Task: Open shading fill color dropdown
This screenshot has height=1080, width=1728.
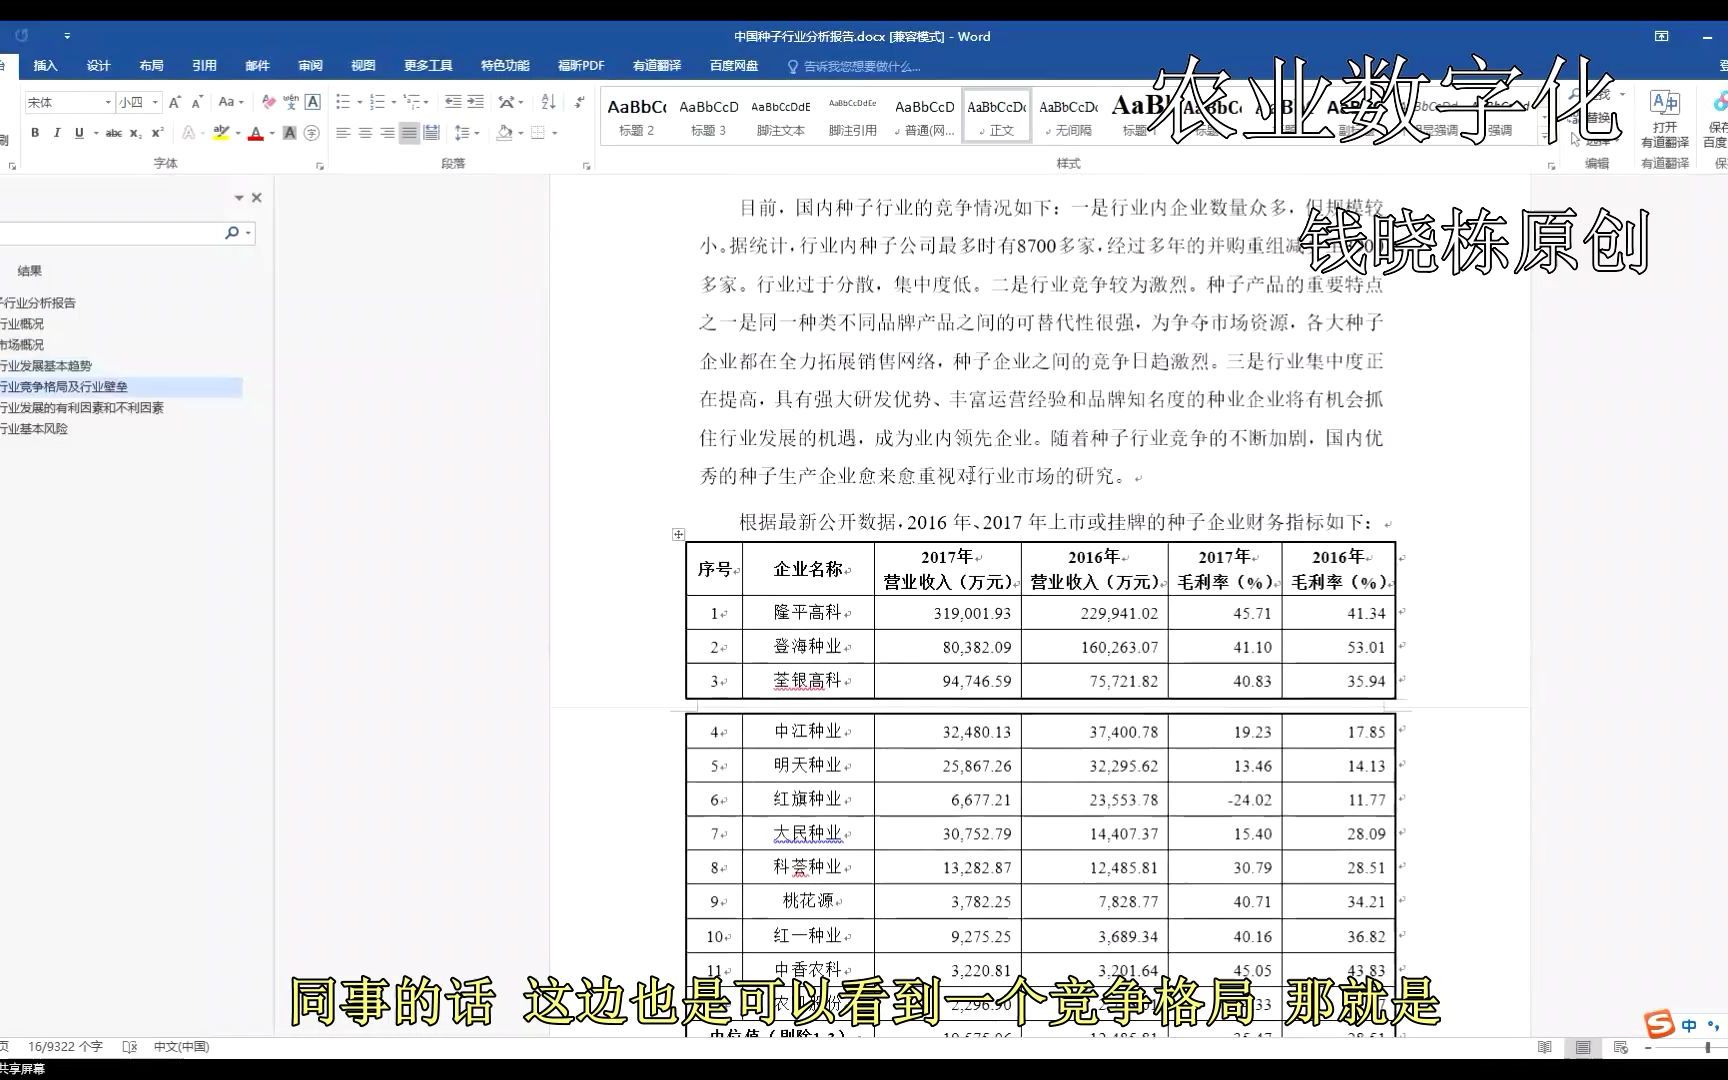Action: (521, 133)
